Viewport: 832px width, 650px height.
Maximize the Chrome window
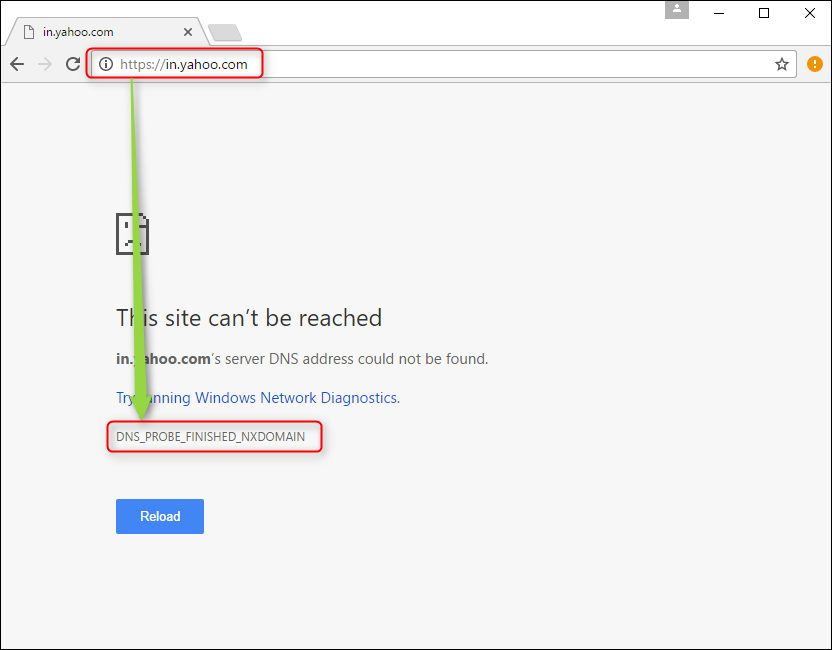(x=764, y=13)
